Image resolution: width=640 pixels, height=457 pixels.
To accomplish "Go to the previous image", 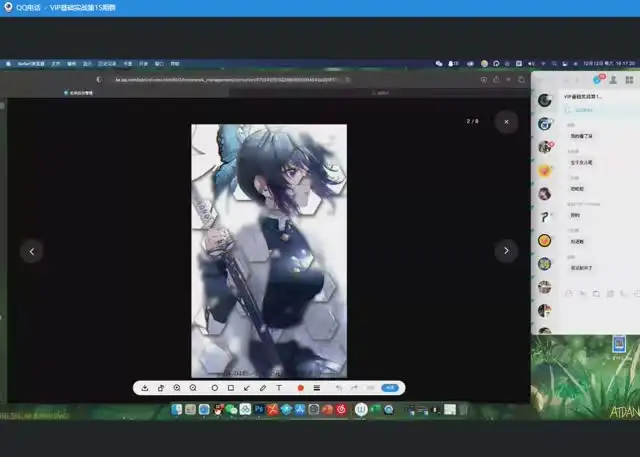I will [32, 251].
